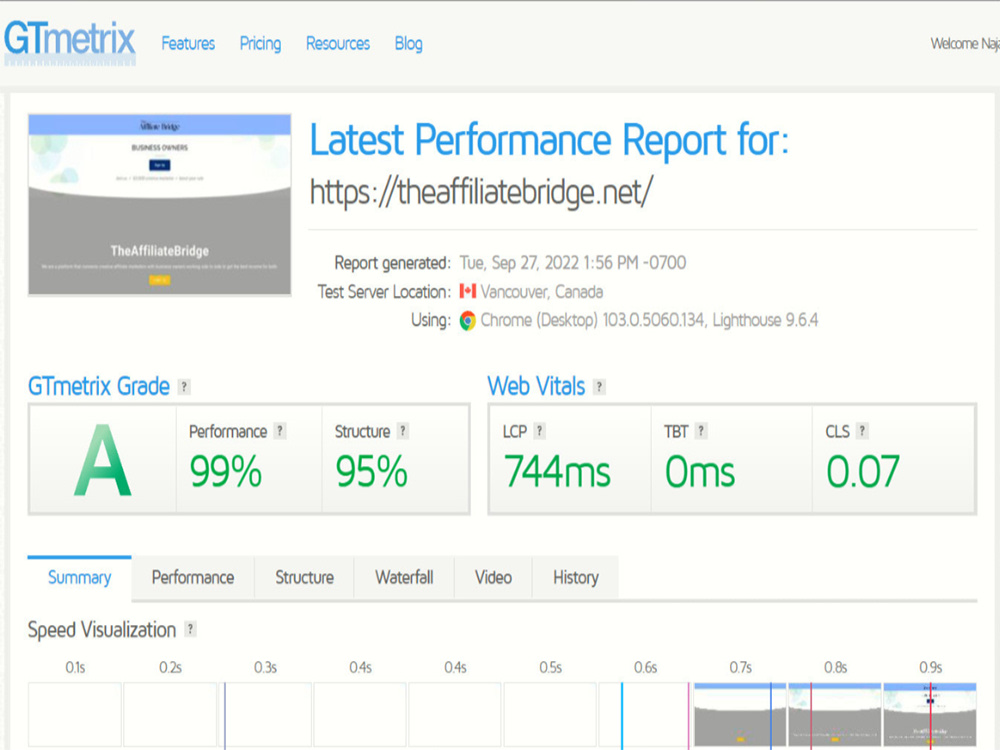Open the History tab
This screenshot has width=1000, height=750.
coord(576,578)
